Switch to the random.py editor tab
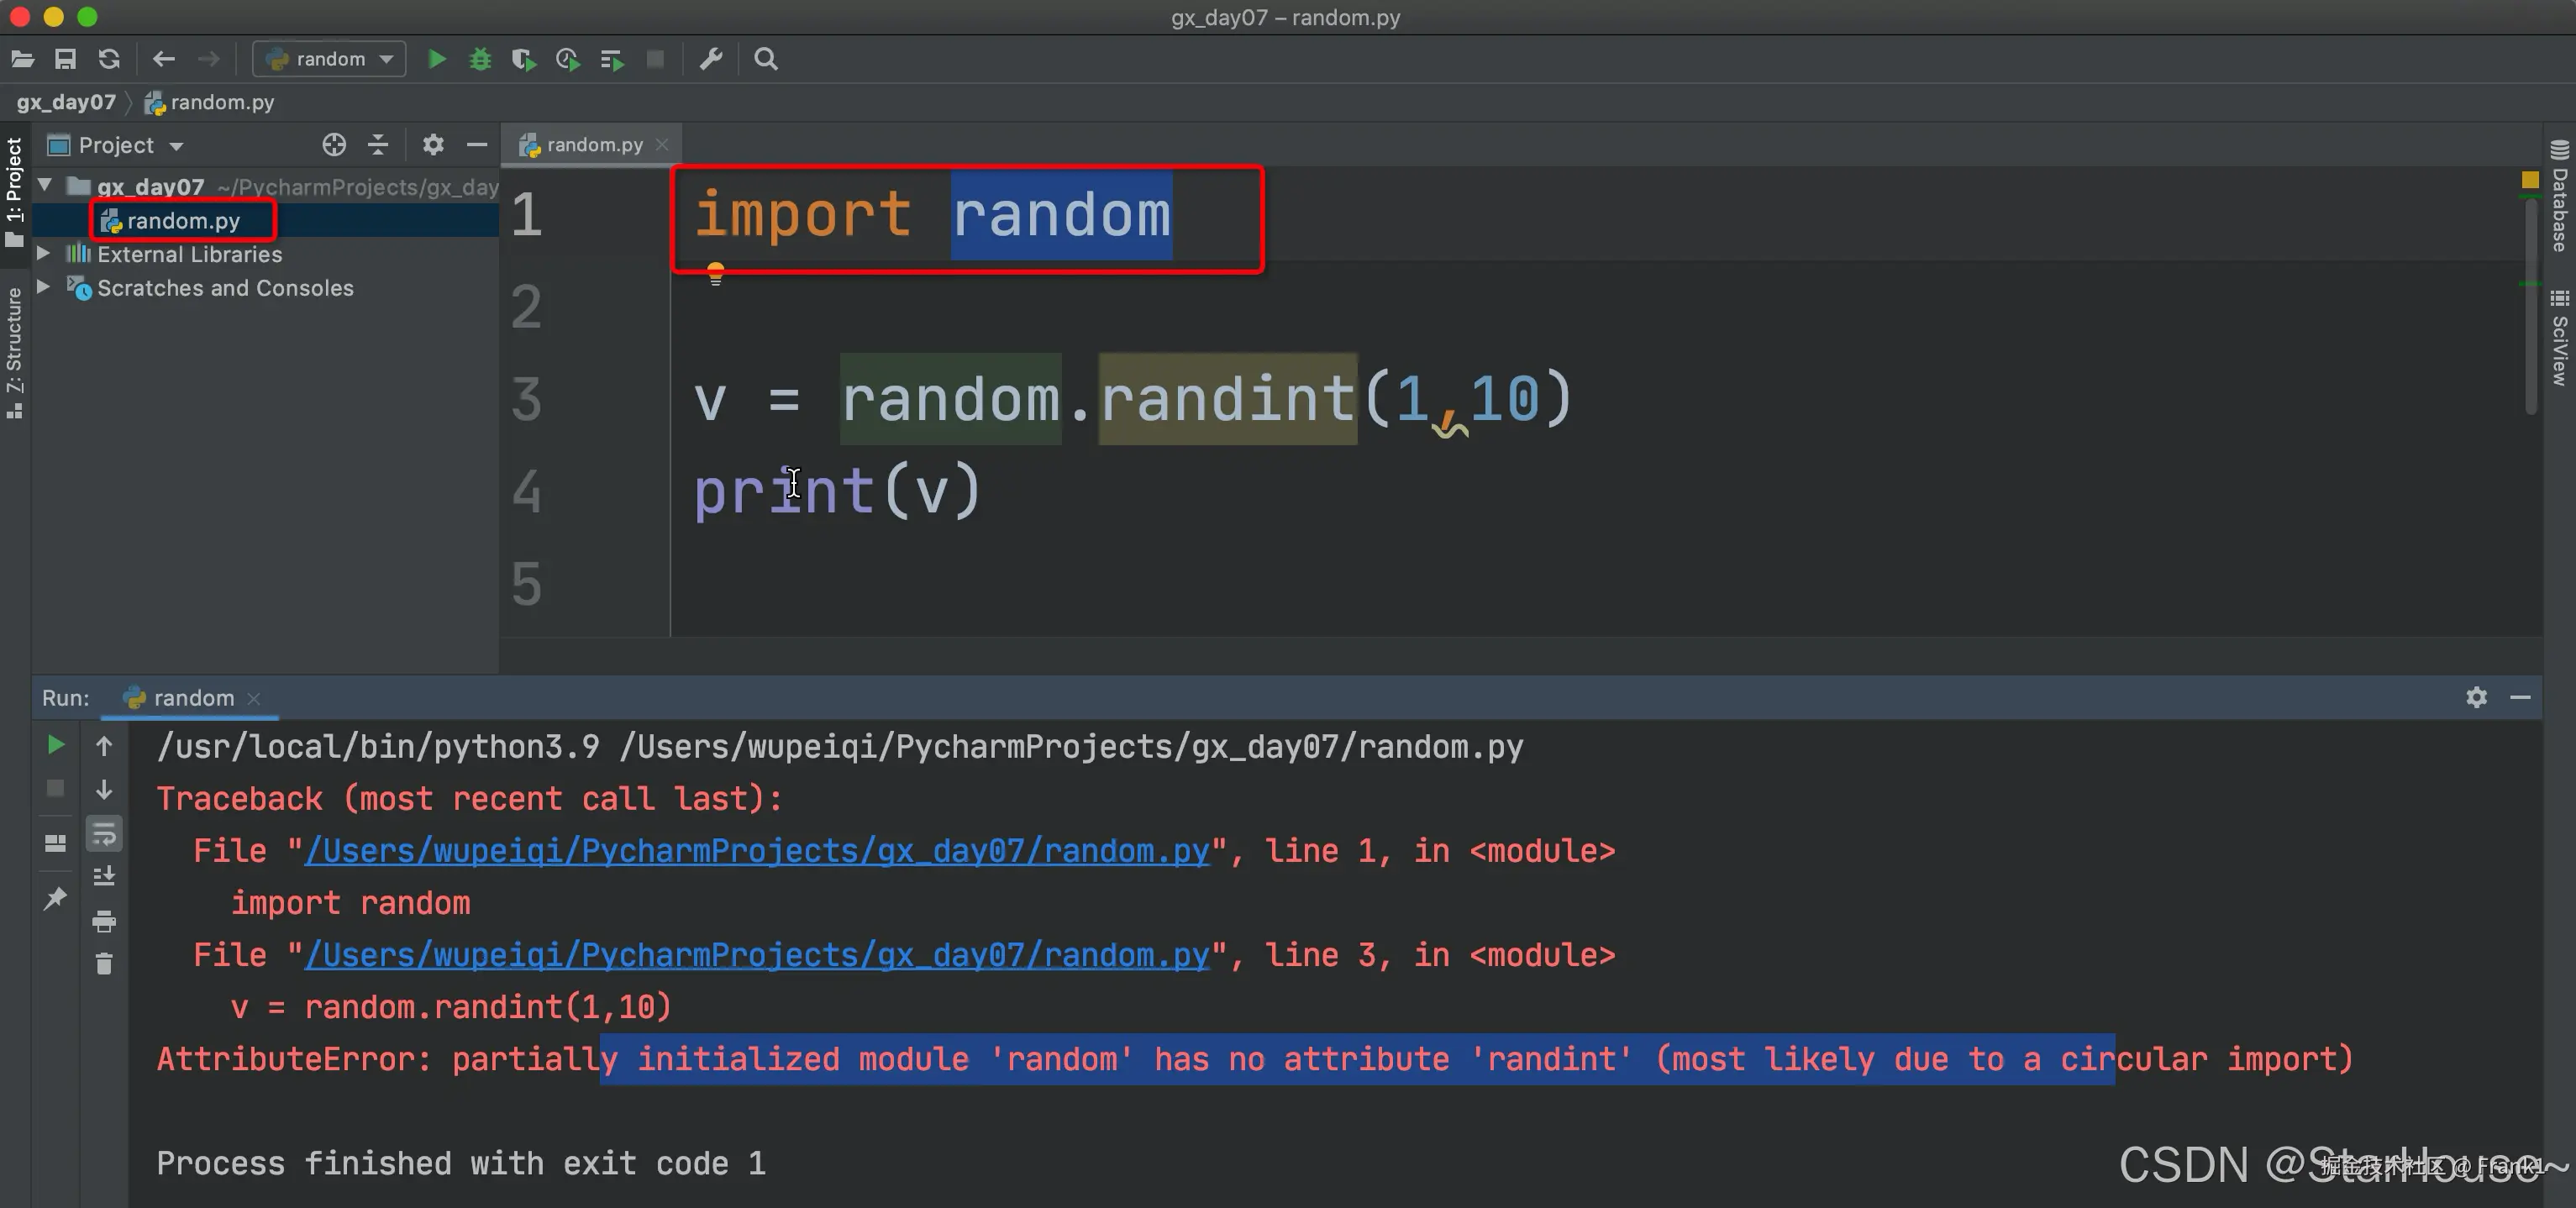 tap(594, 145)
